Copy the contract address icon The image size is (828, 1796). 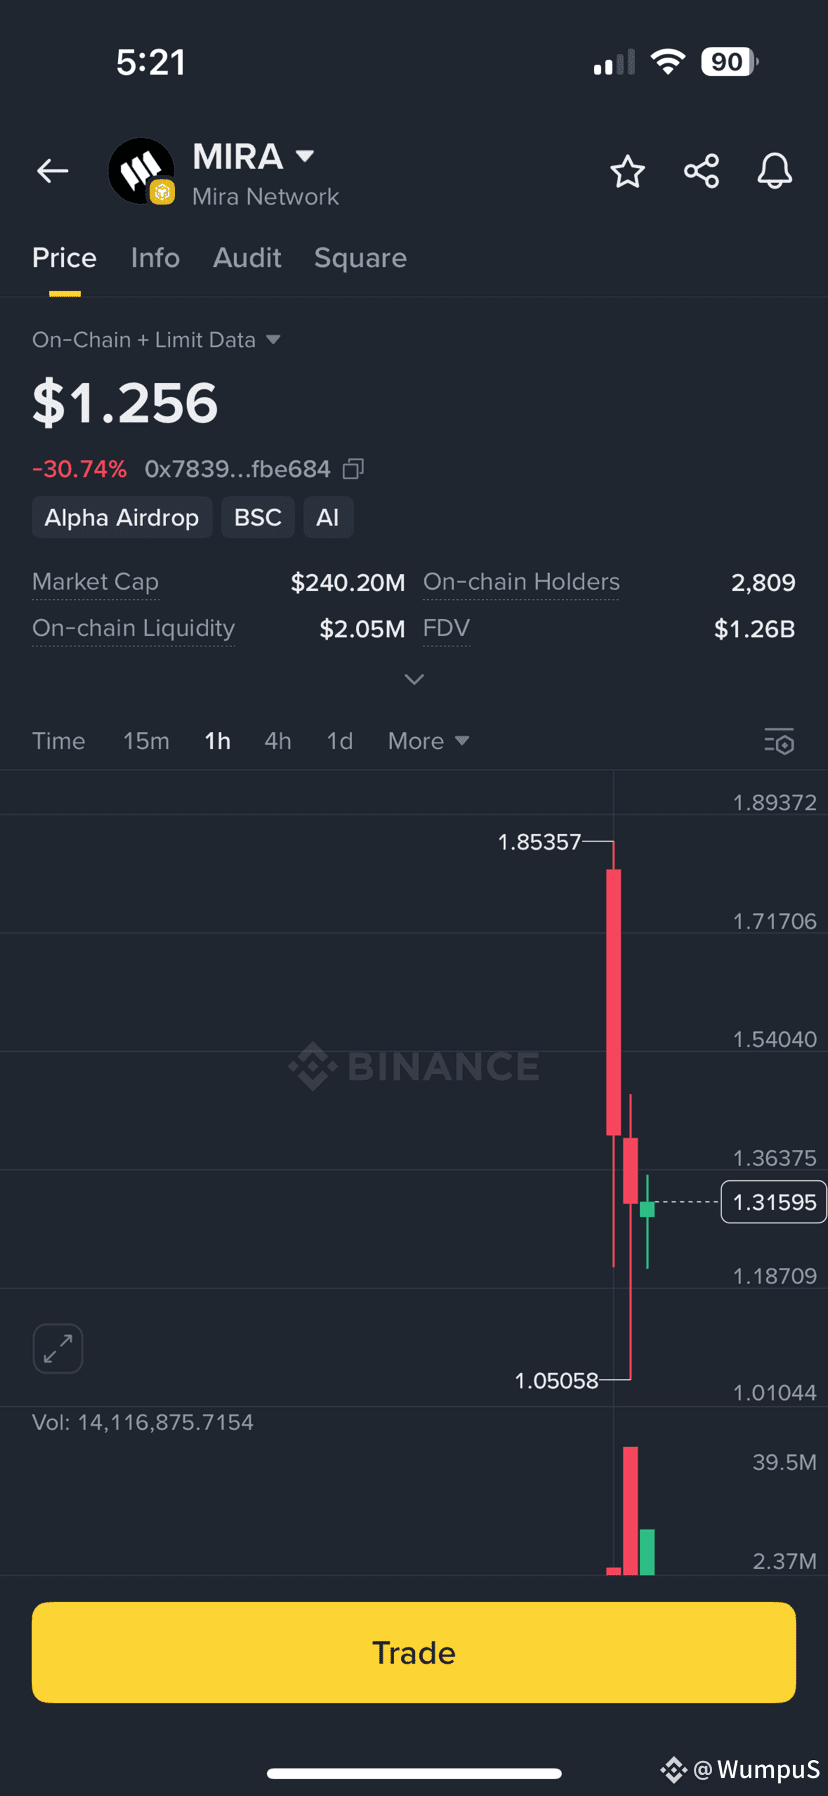pos(353,468)
